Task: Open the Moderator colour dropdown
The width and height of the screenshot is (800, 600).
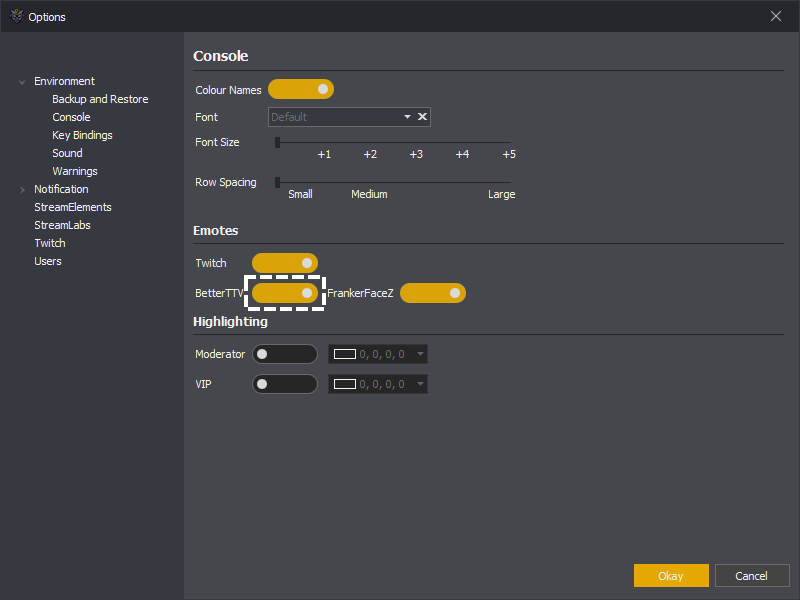Action: coord(420,354)
